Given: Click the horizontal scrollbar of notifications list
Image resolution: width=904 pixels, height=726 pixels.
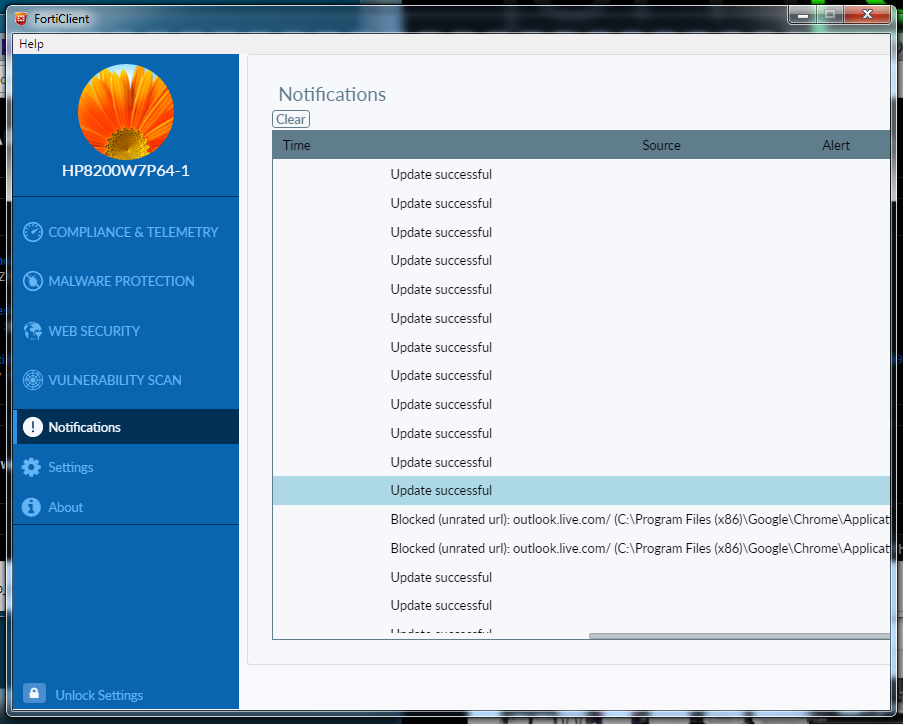Looking at the screenshot, I should (x=740, y=637).
